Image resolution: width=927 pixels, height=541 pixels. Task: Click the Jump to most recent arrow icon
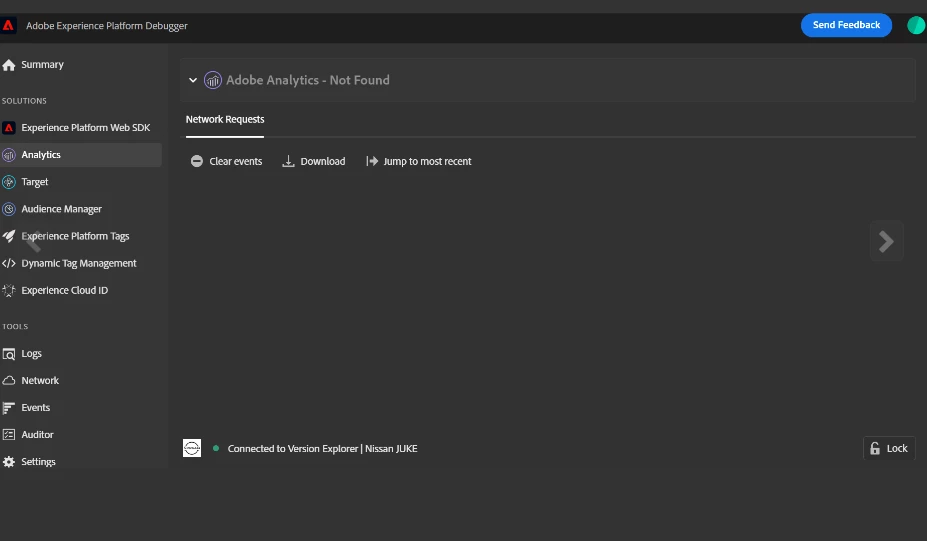tap(372, 161)
